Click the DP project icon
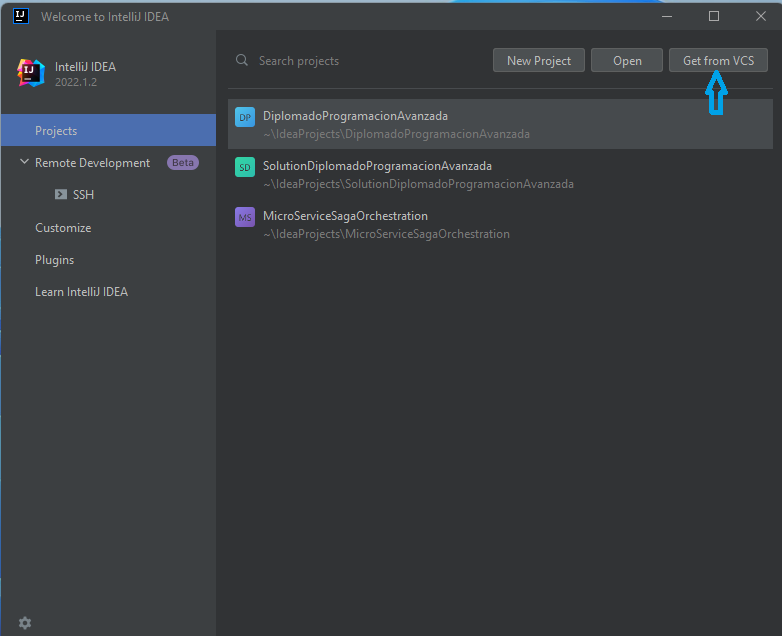The width and height of the screenshot is (782, 636). (x=245, y=117)
